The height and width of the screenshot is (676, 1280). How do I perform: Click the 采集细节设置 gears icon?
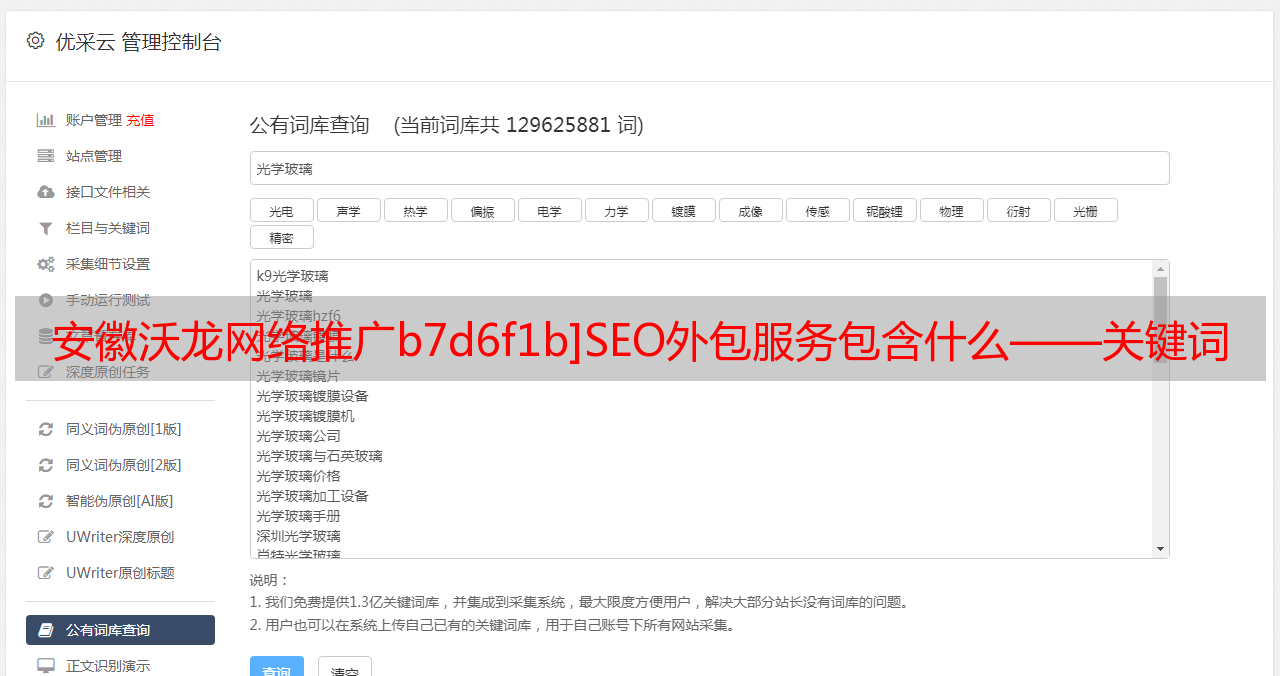[46, 264]
